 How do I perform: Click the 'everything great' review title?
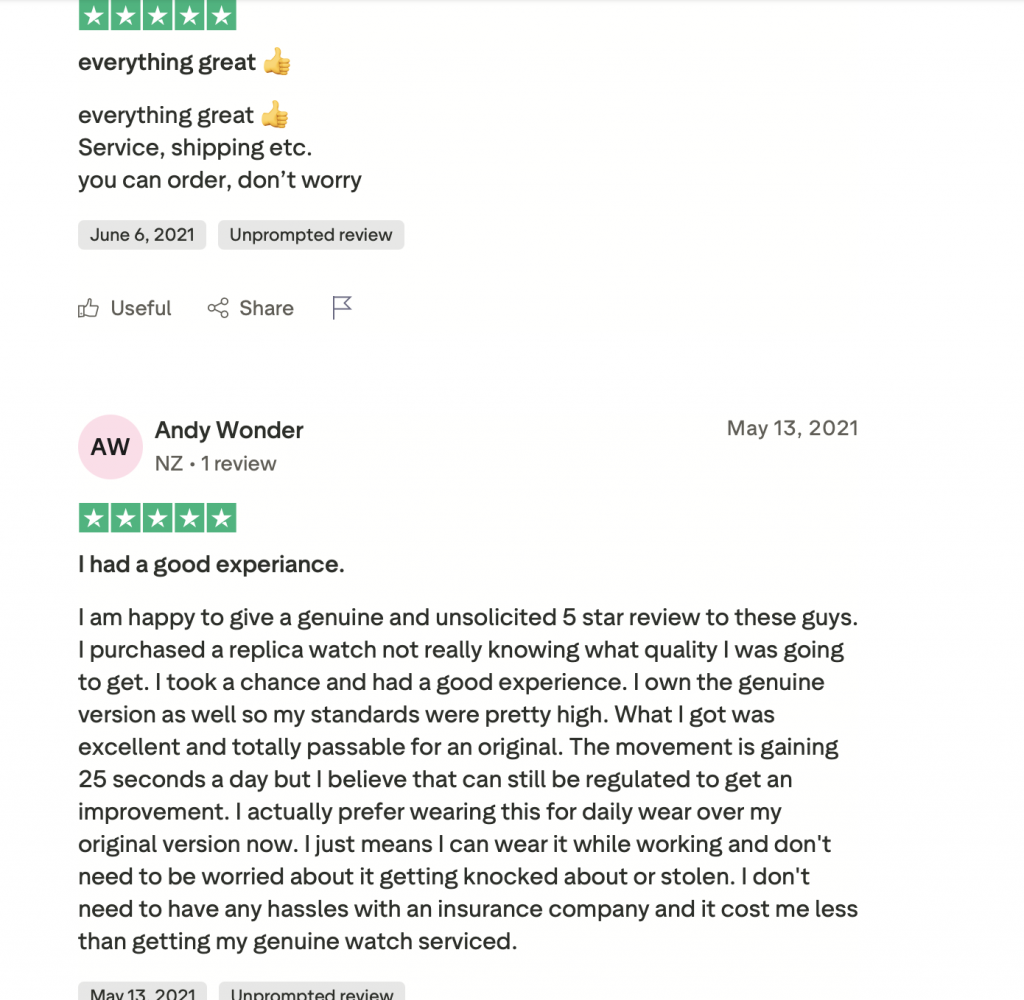167,62
